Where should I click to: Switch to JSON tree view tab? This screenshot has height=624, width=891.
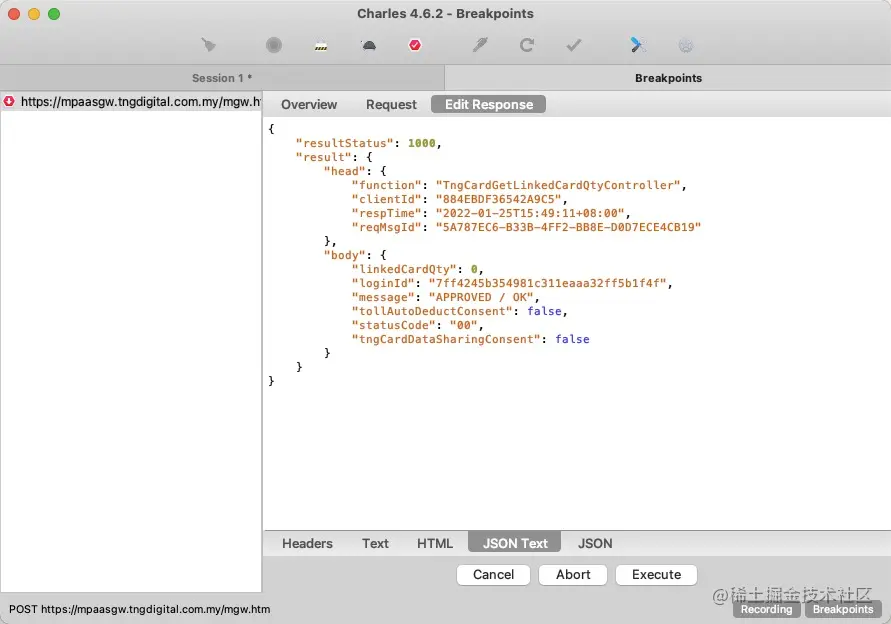pos(595,543)
